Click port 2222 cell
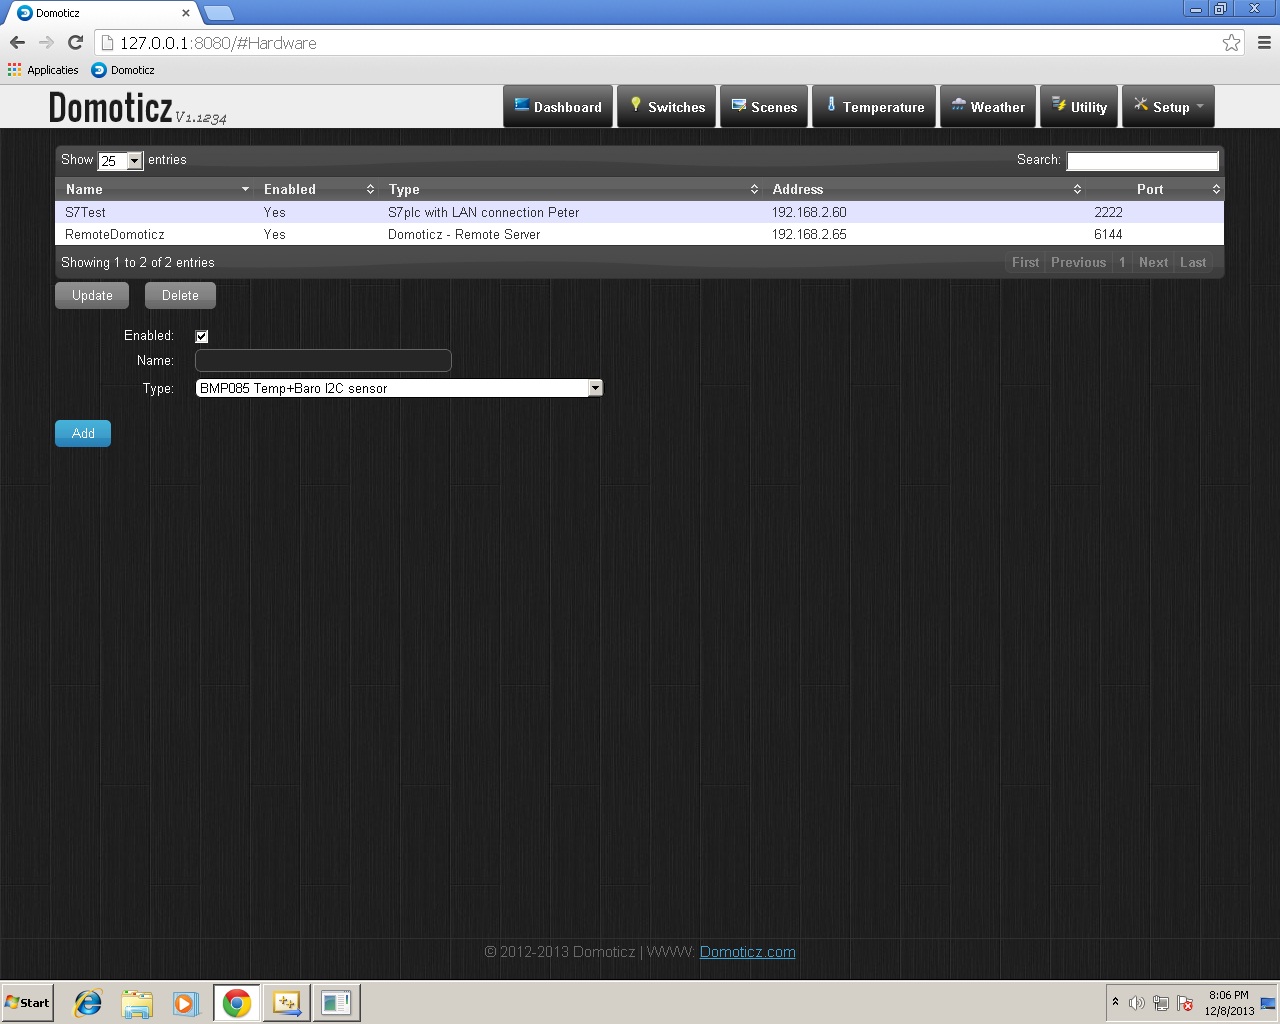 tap(1108, 212)
